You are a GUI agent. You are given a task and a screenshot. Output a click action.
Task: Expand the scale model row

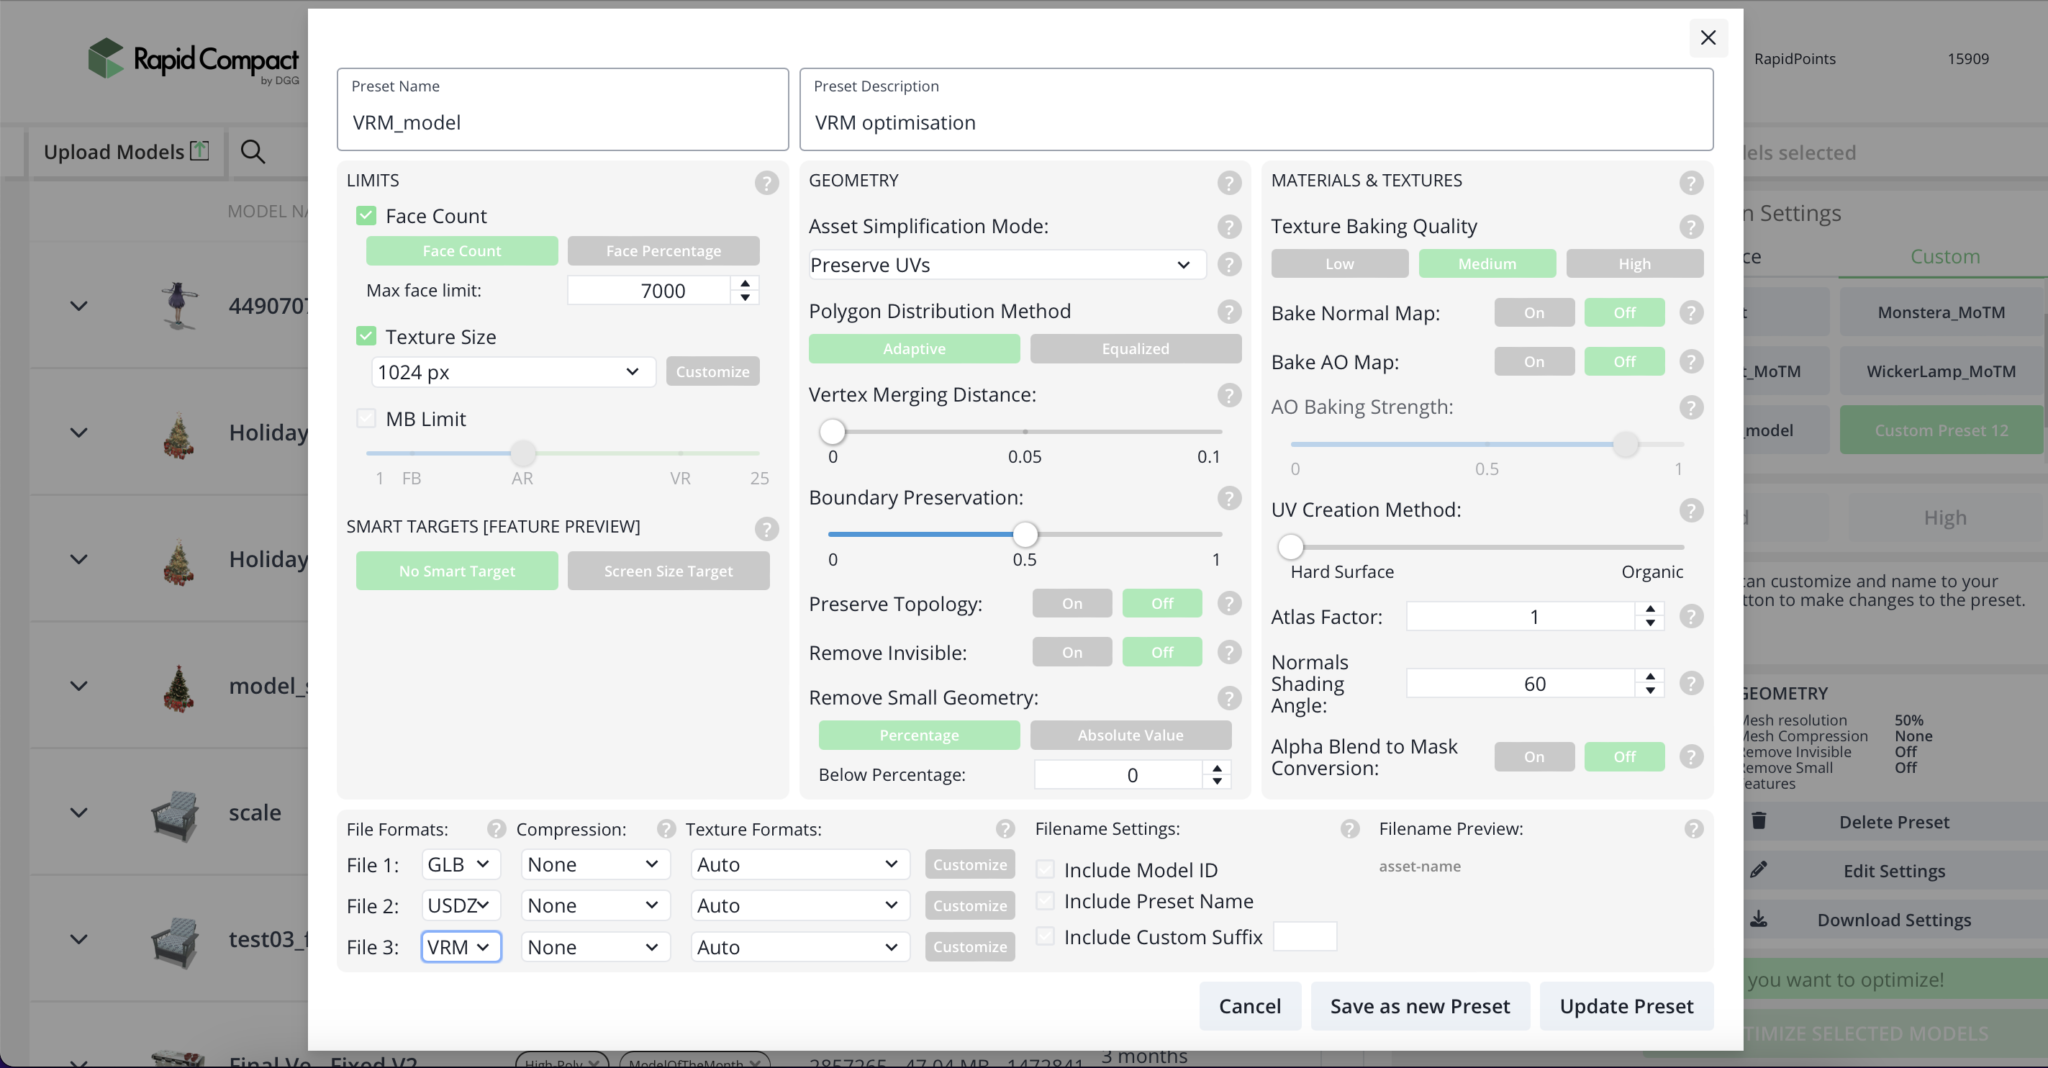pos(79,813)
